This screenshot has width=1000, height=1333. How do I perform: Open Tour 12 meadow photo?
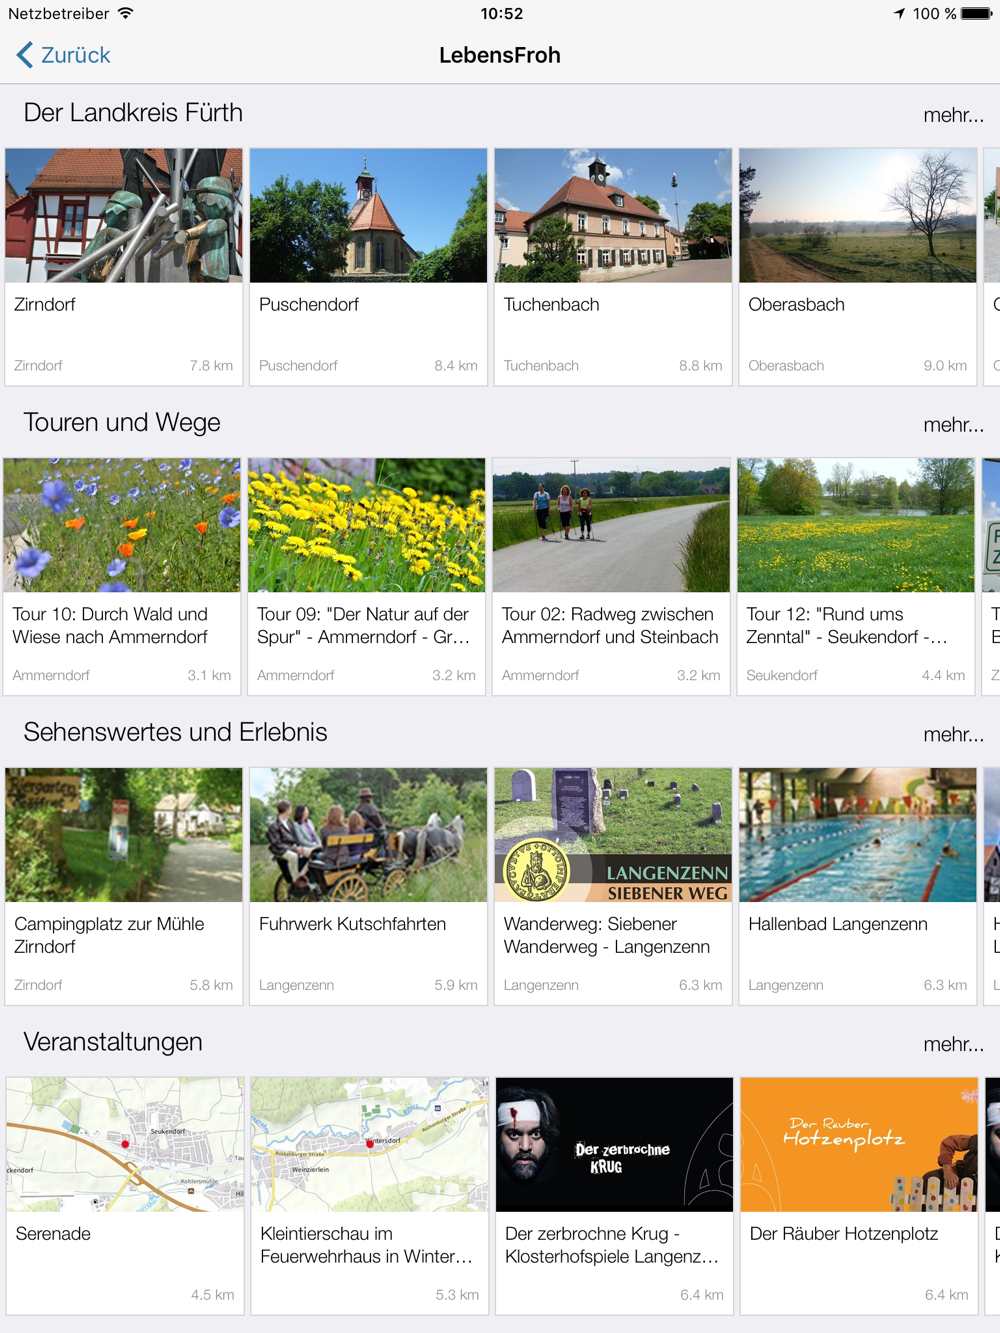(856, 525)
